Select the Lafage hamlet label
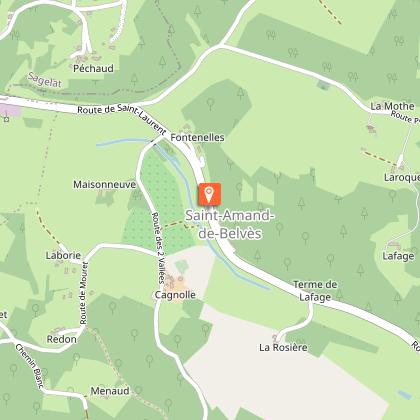The width and height of the screenshot is (420, 420). tap(398, 256)
